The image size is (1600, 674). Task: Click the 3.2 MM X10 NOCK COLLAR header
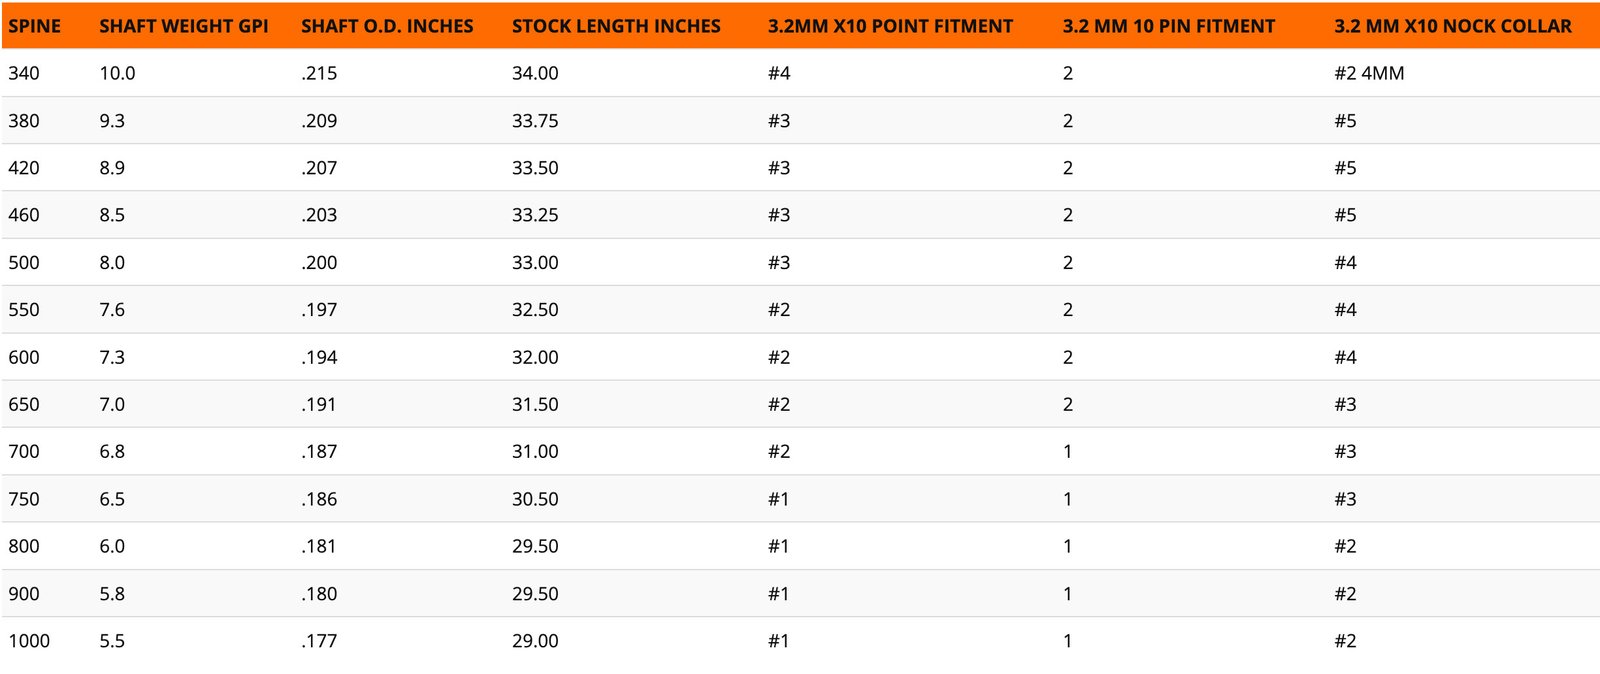pos(1452,27)
